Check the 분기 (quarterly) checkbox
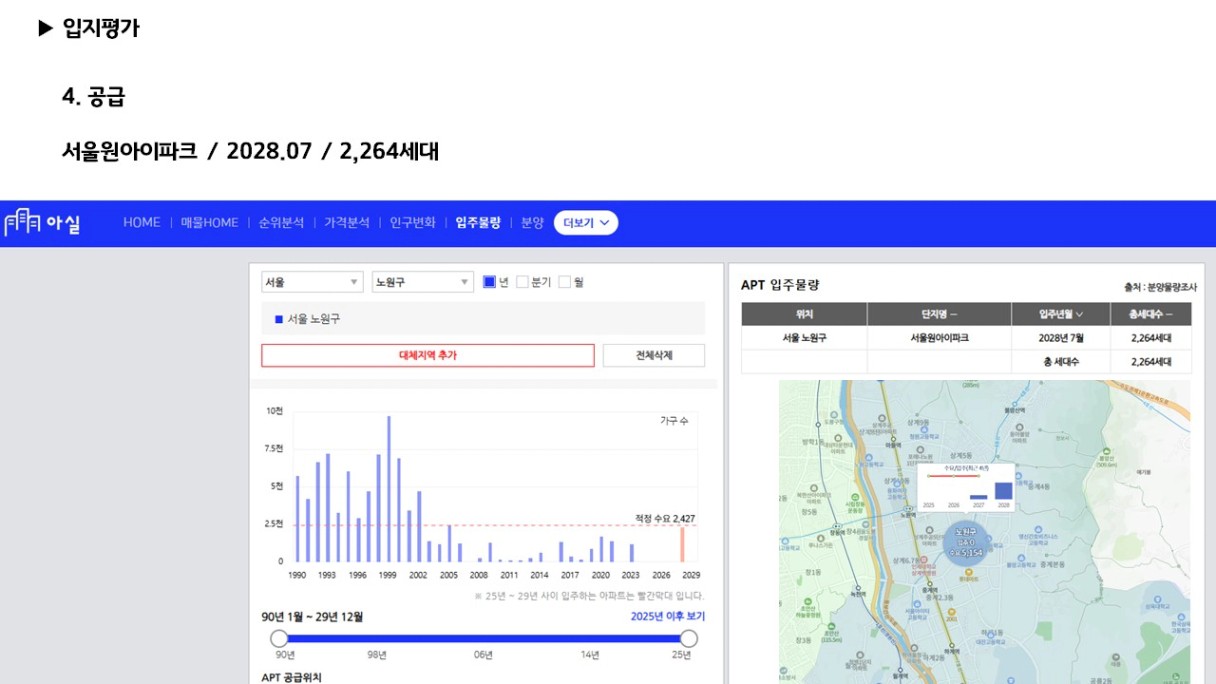This screenshot has width=1216, height=684. coord(522,282)
